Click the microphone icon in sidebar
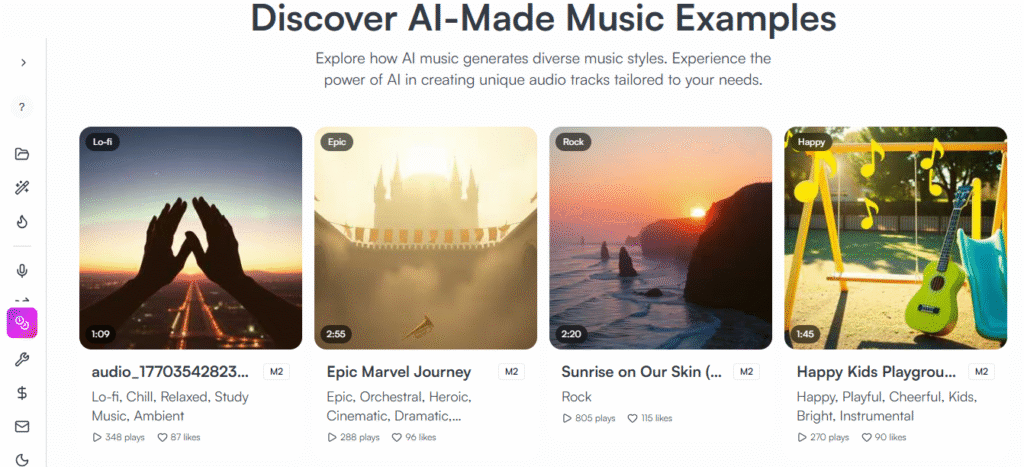 [x=22, y=270]
